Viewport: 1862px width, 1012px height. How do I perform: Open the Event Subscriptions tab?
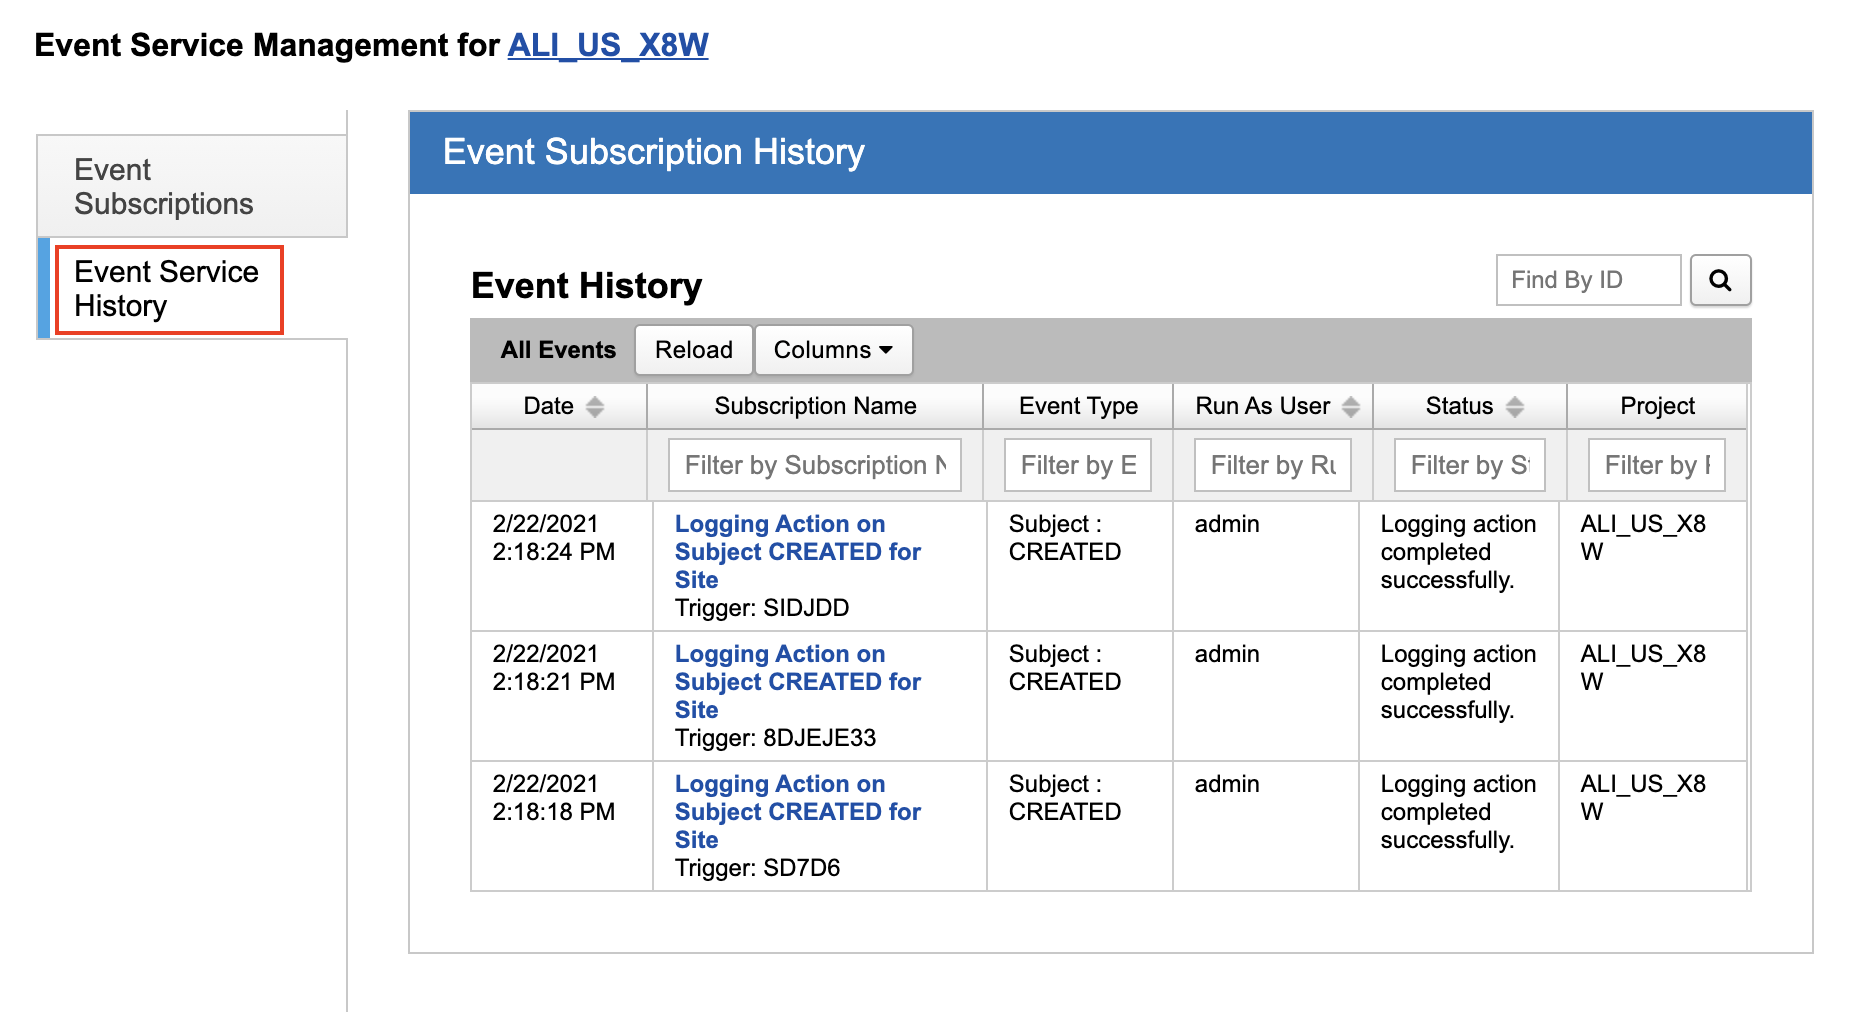(164, 187)
